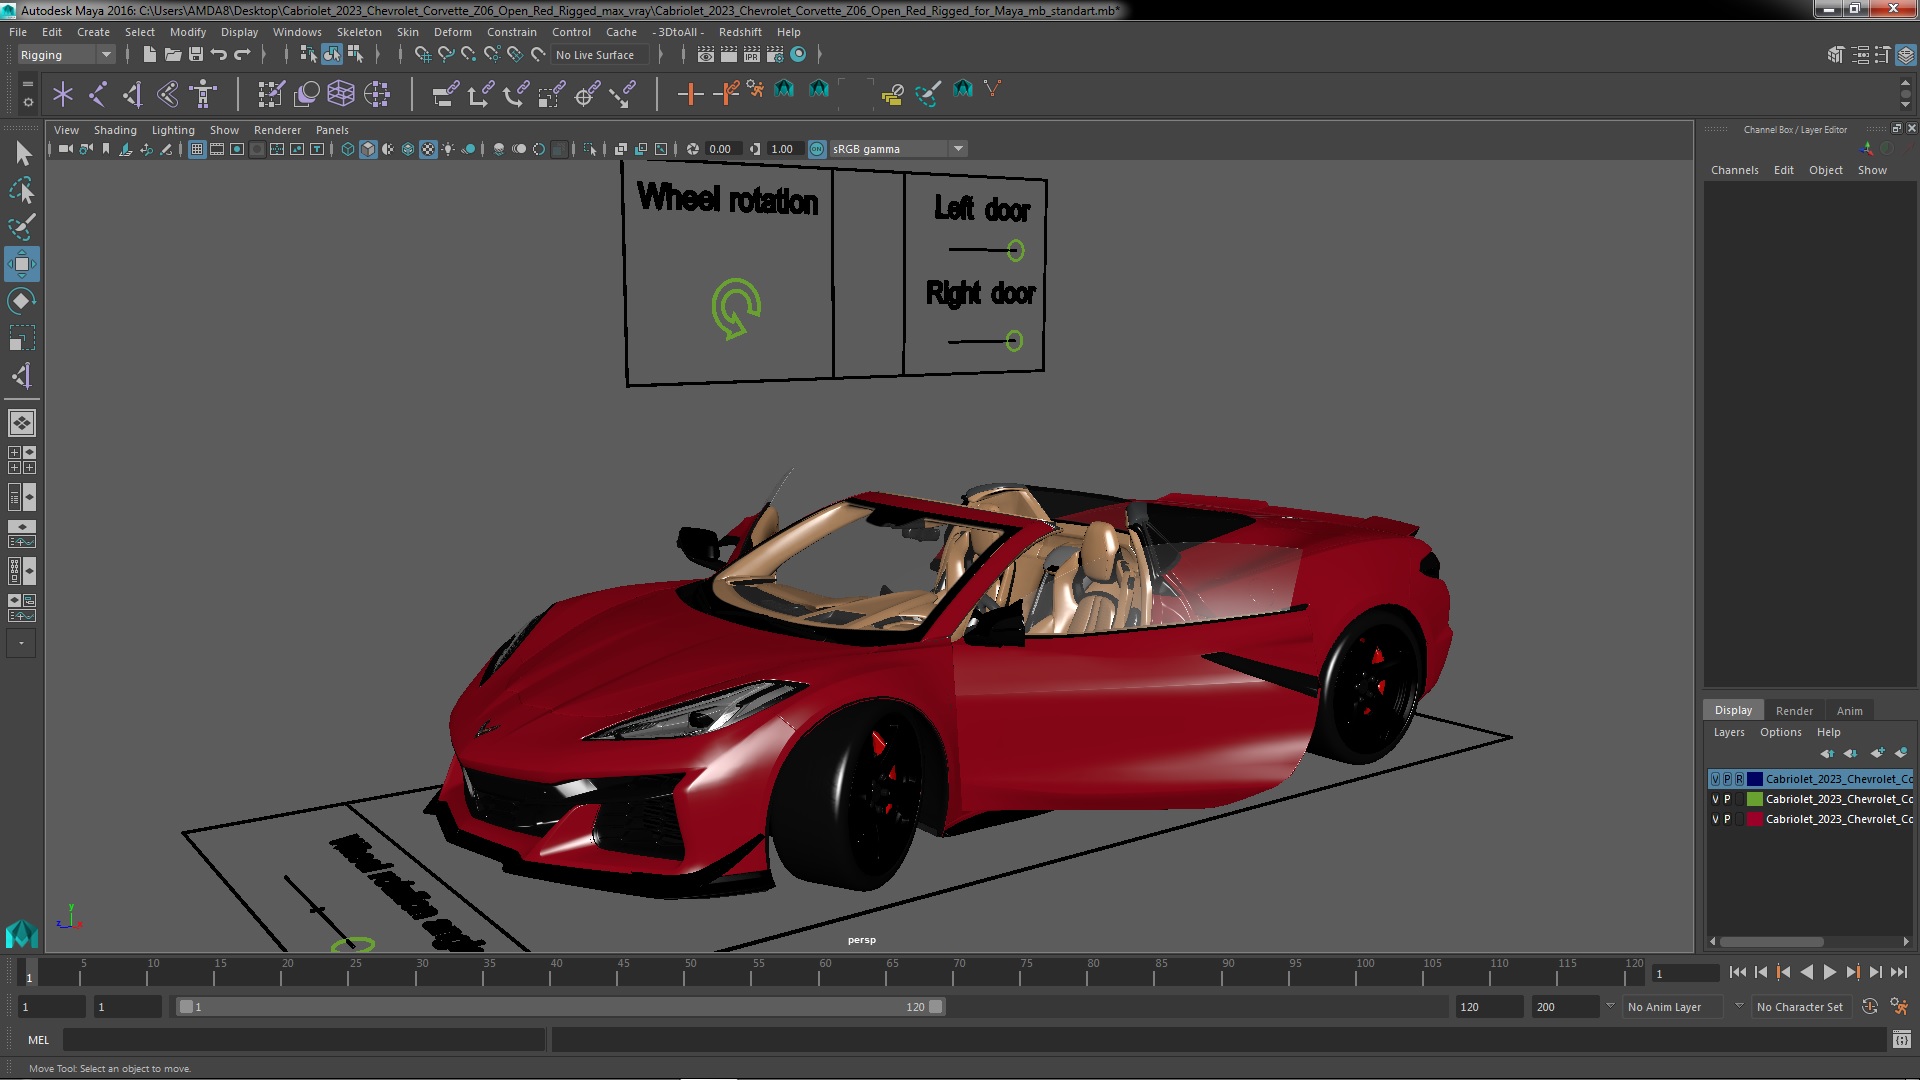This screenshot has height=1080, width=1920.
Task: Open the Rigging menu set dropdown
Action: tap(66, 55)
